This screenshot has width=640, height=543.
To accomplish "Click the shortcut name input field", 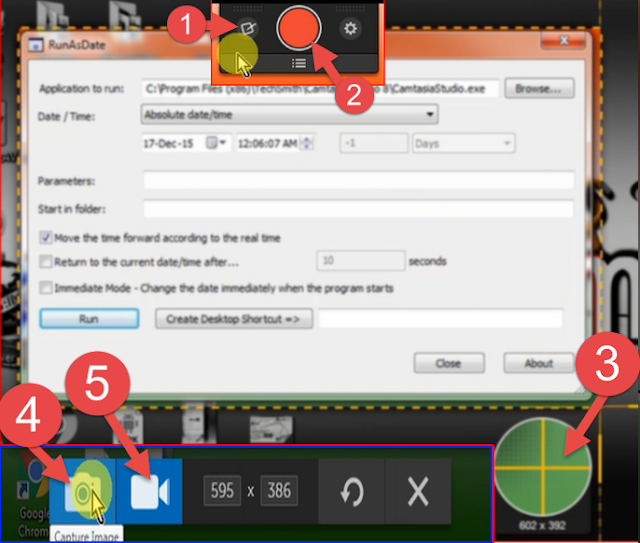I will (440, 318).
